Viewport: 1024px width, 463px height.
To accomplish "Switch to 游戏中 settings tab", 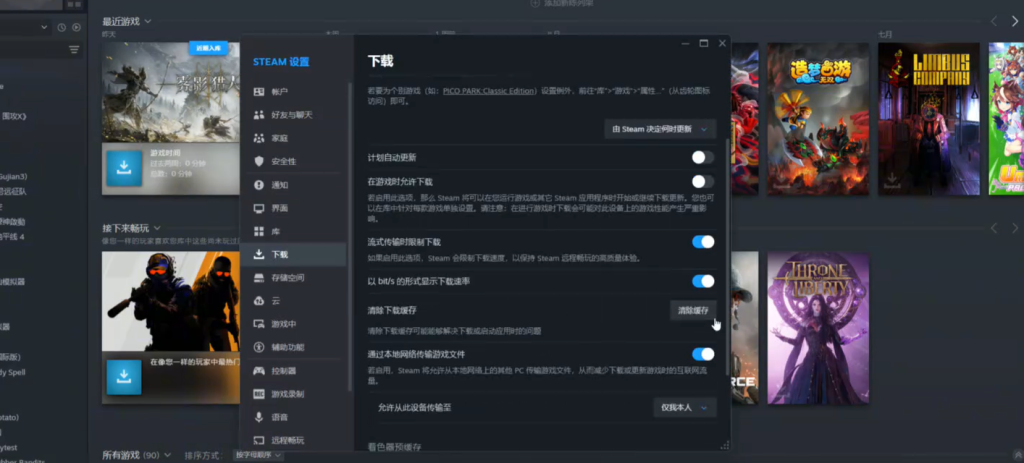I will [x=284, y=324].
